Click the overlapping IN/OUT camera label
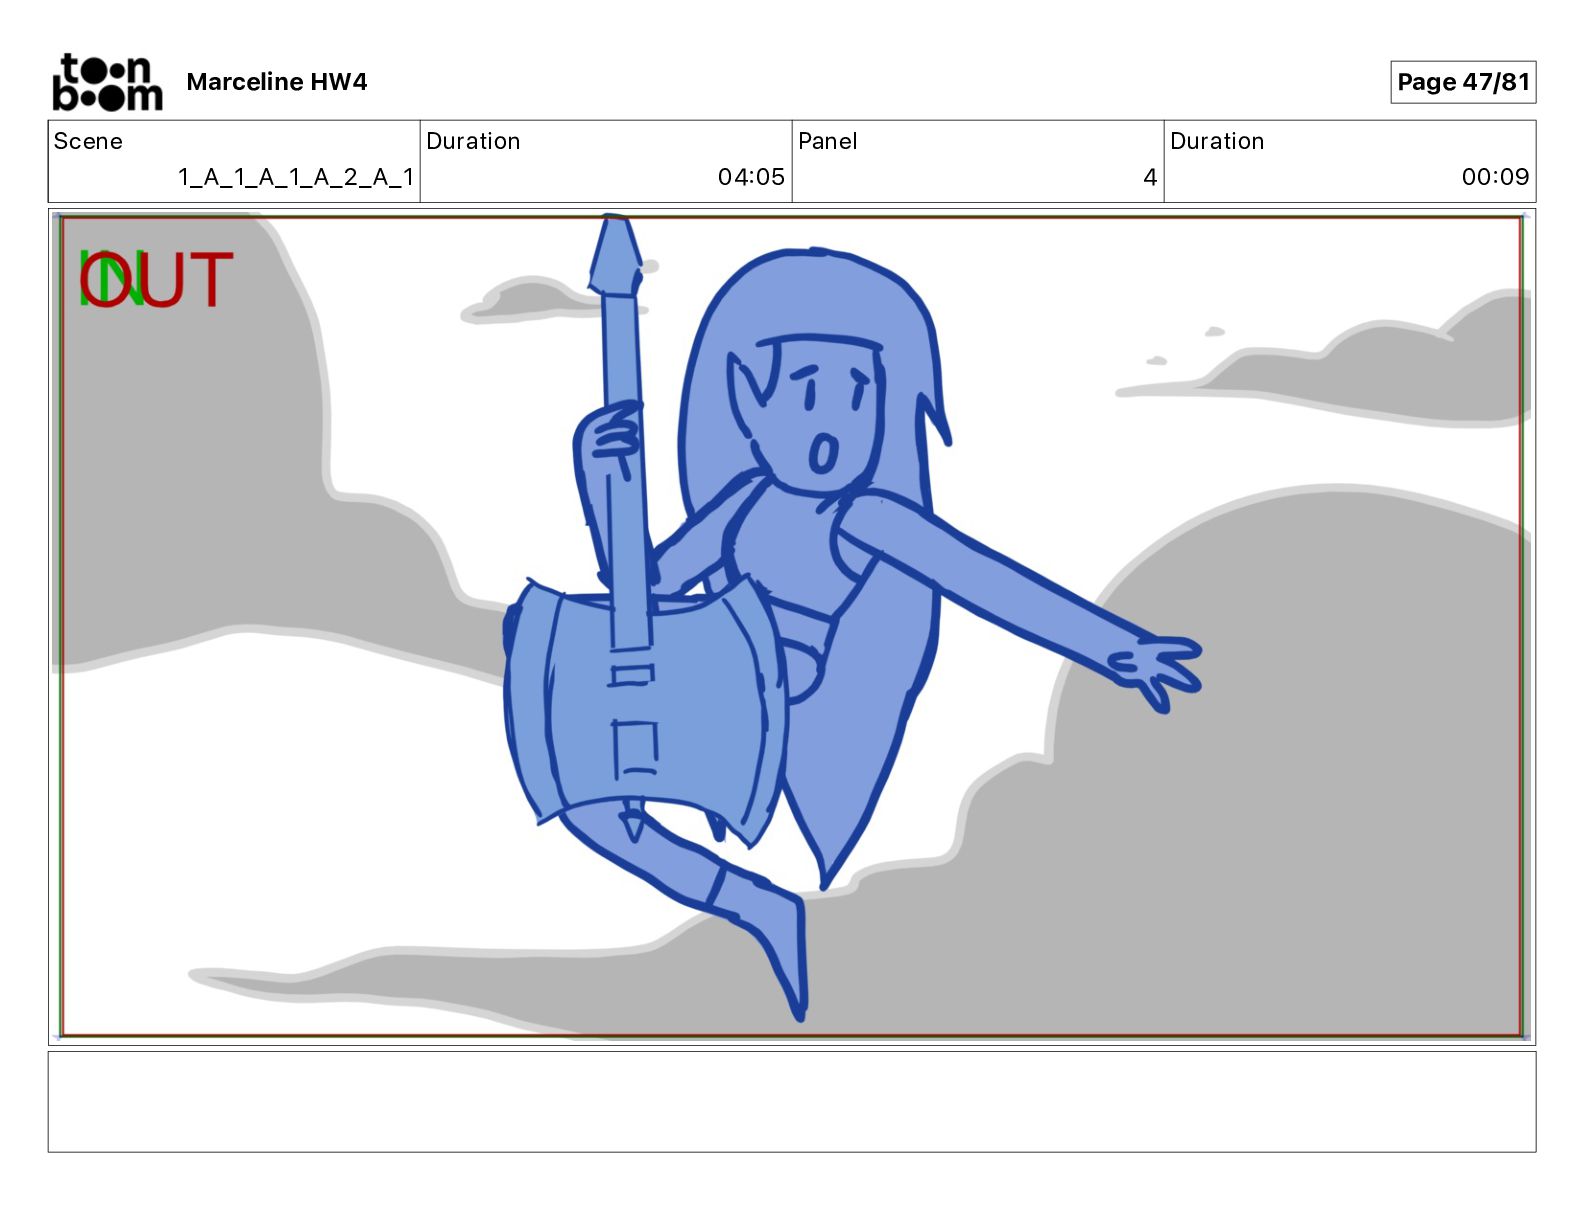The width and height of the screenshot is (1584, 1224). click(x=156, y=280)
